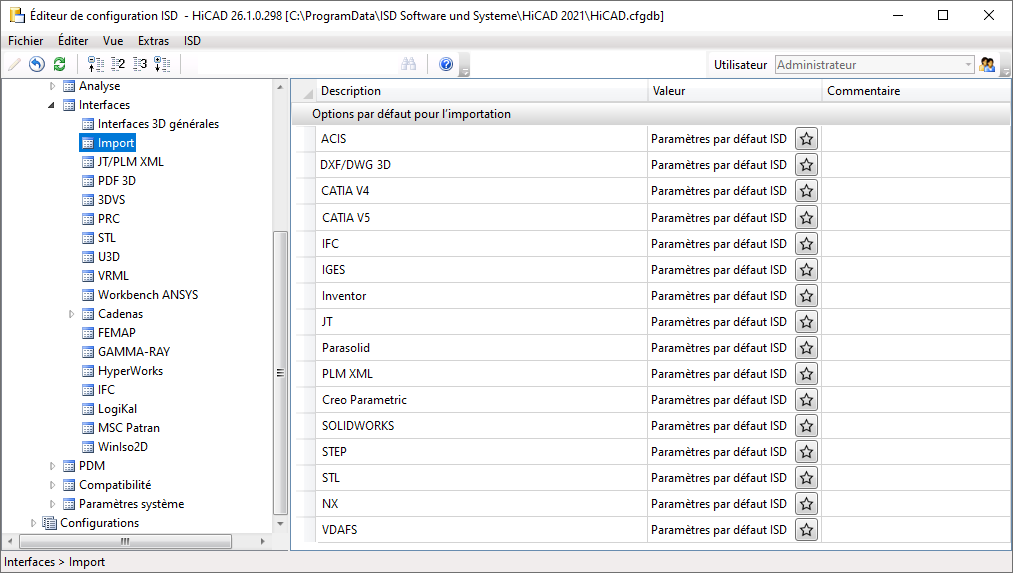This screenshot has width=1013, height=573.
Task: Click the star button for ACIS
Action: coord(807,139)
